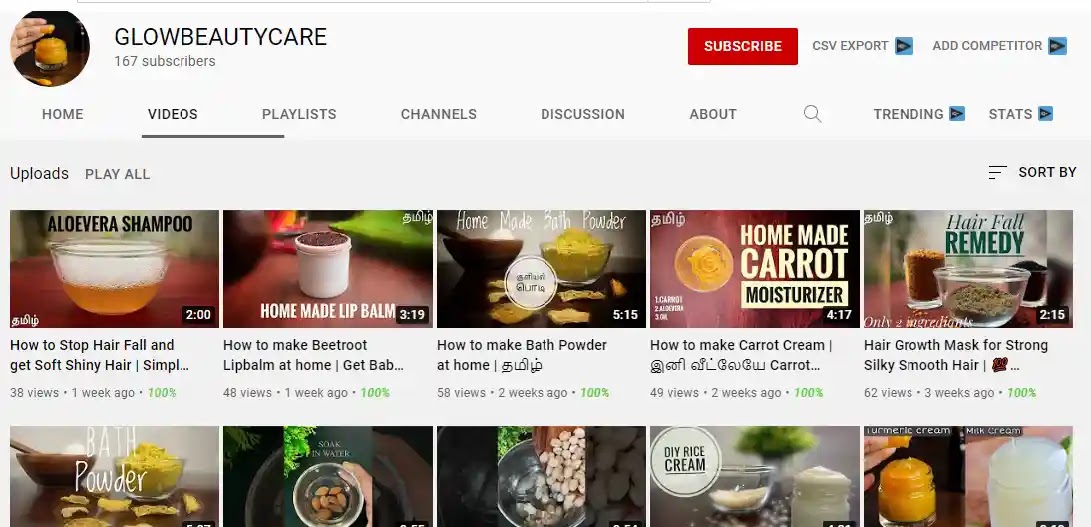Click the Sort By lines icon
Screen dimensions: 1091x527
click(997, 173)
